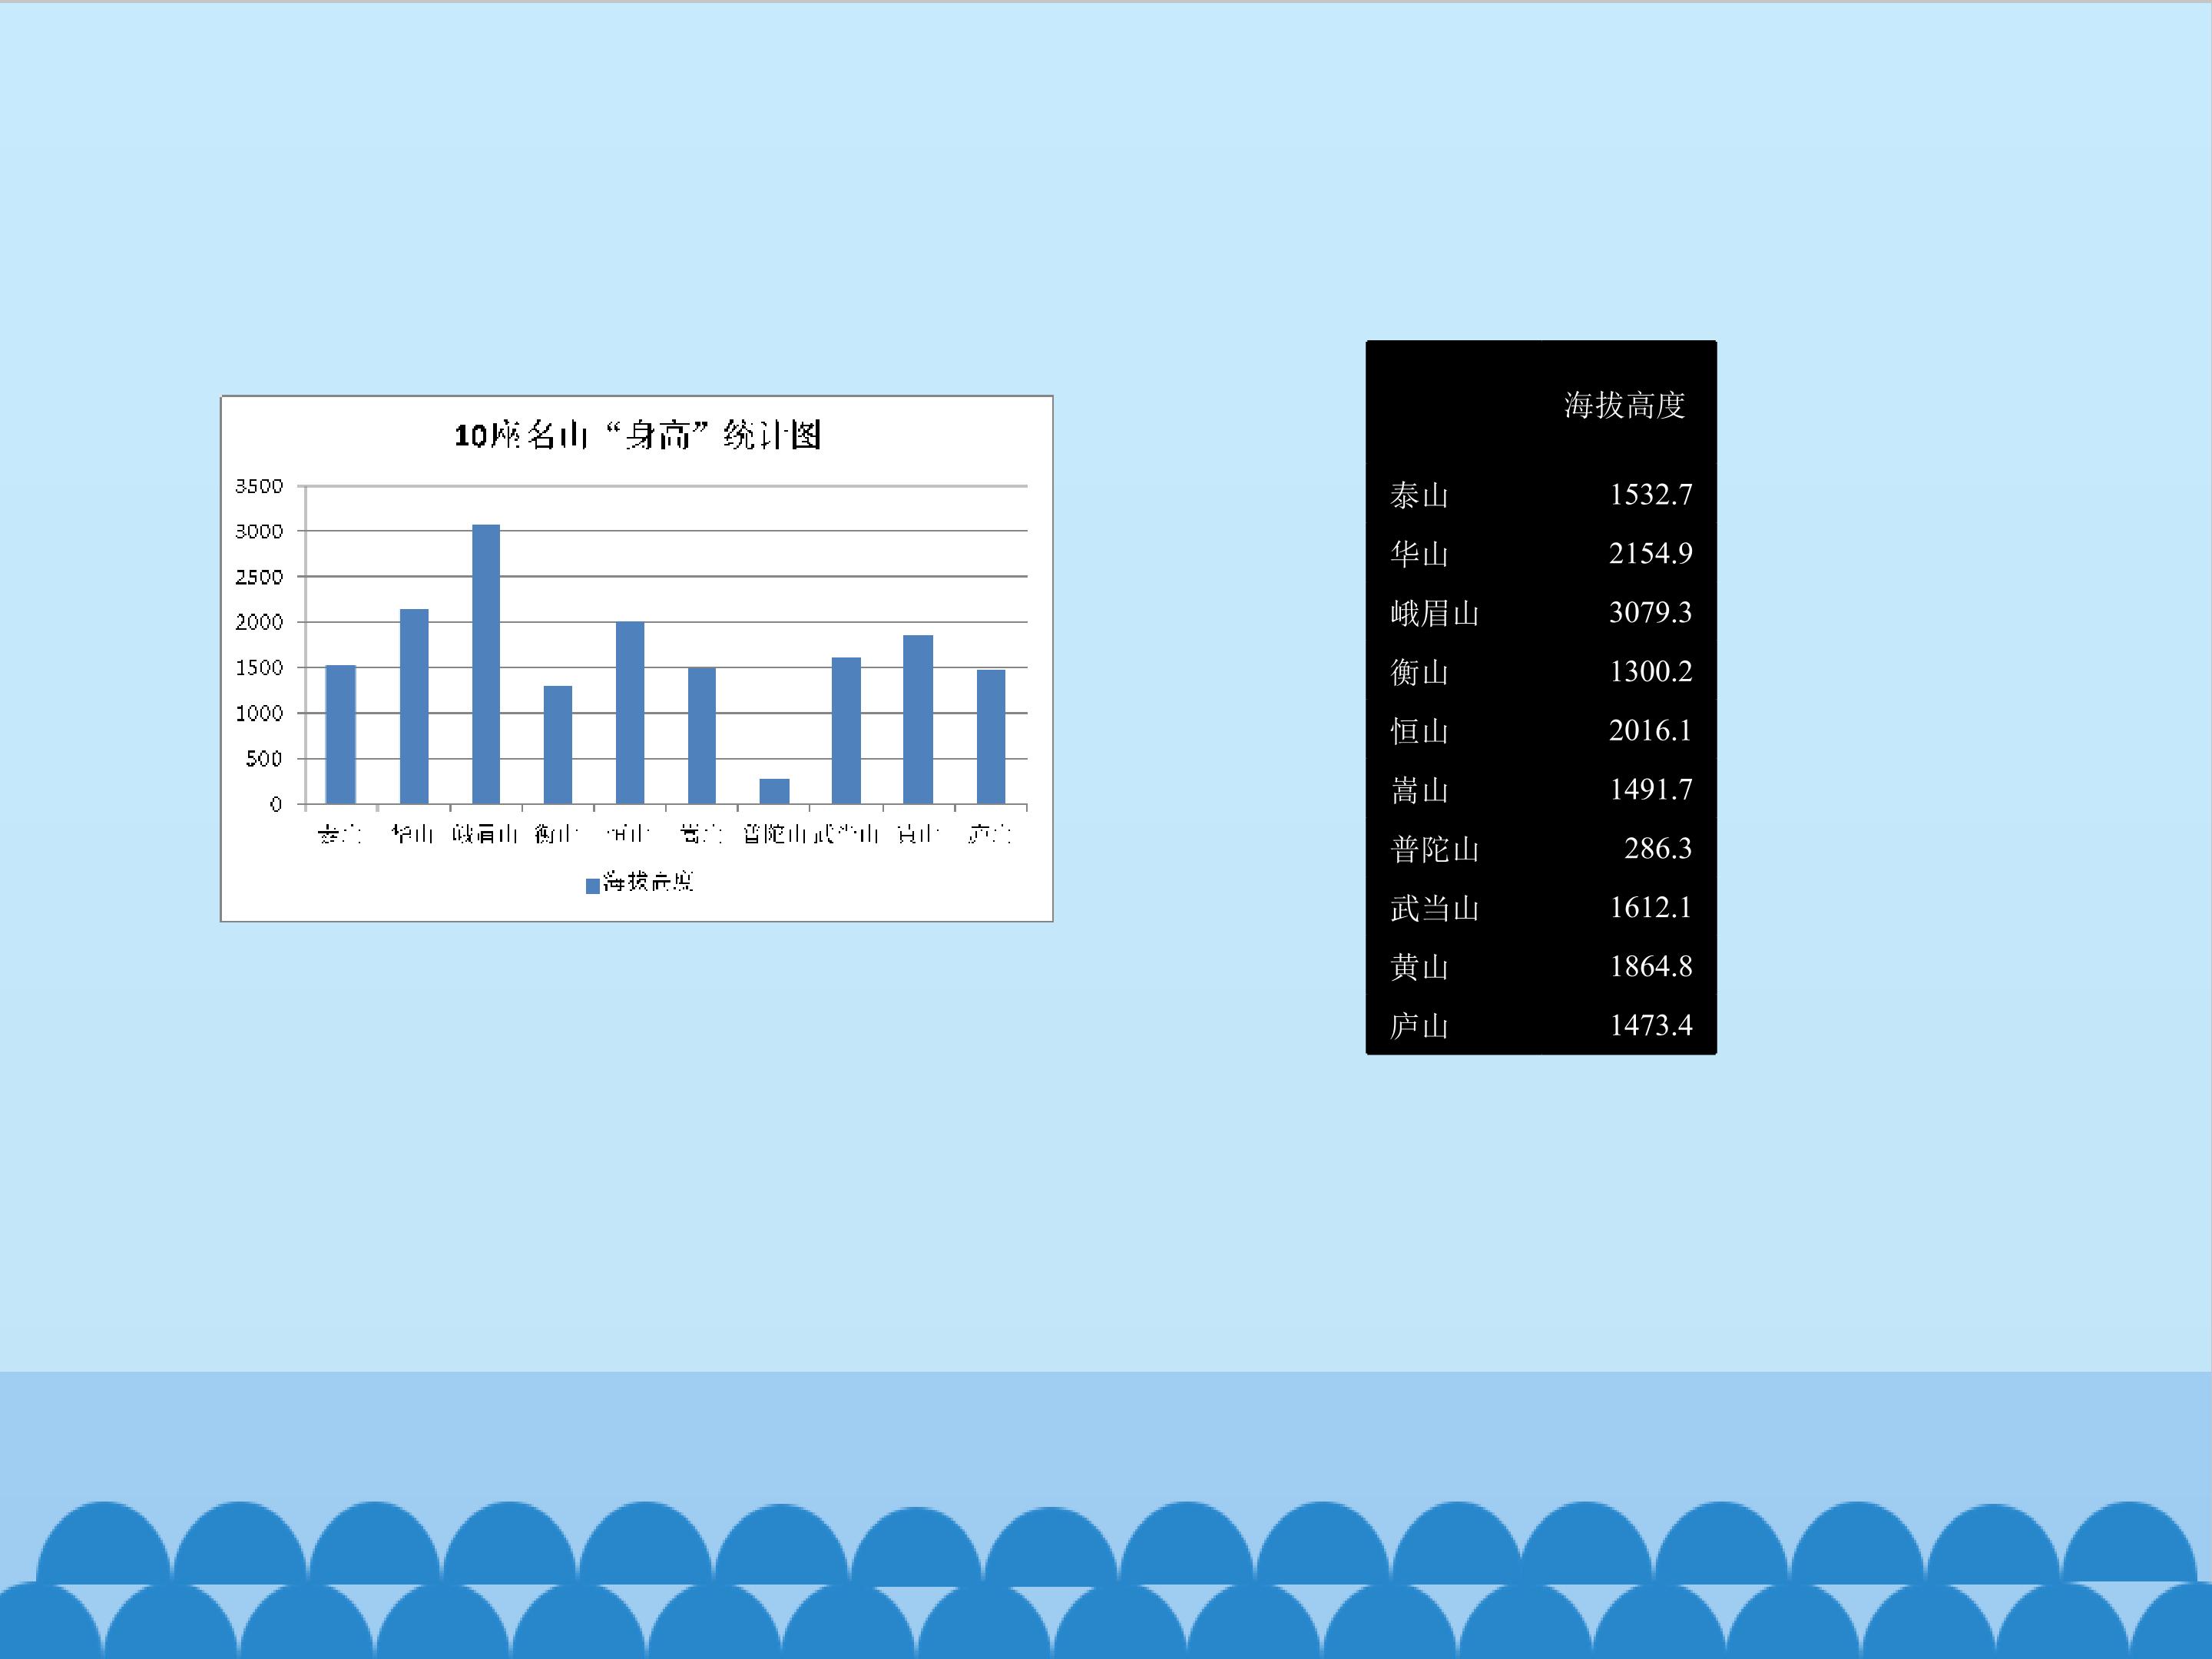Click the 嵩山 table row label
This screenshot has height=1659, width=2212.
point(1419,790)
